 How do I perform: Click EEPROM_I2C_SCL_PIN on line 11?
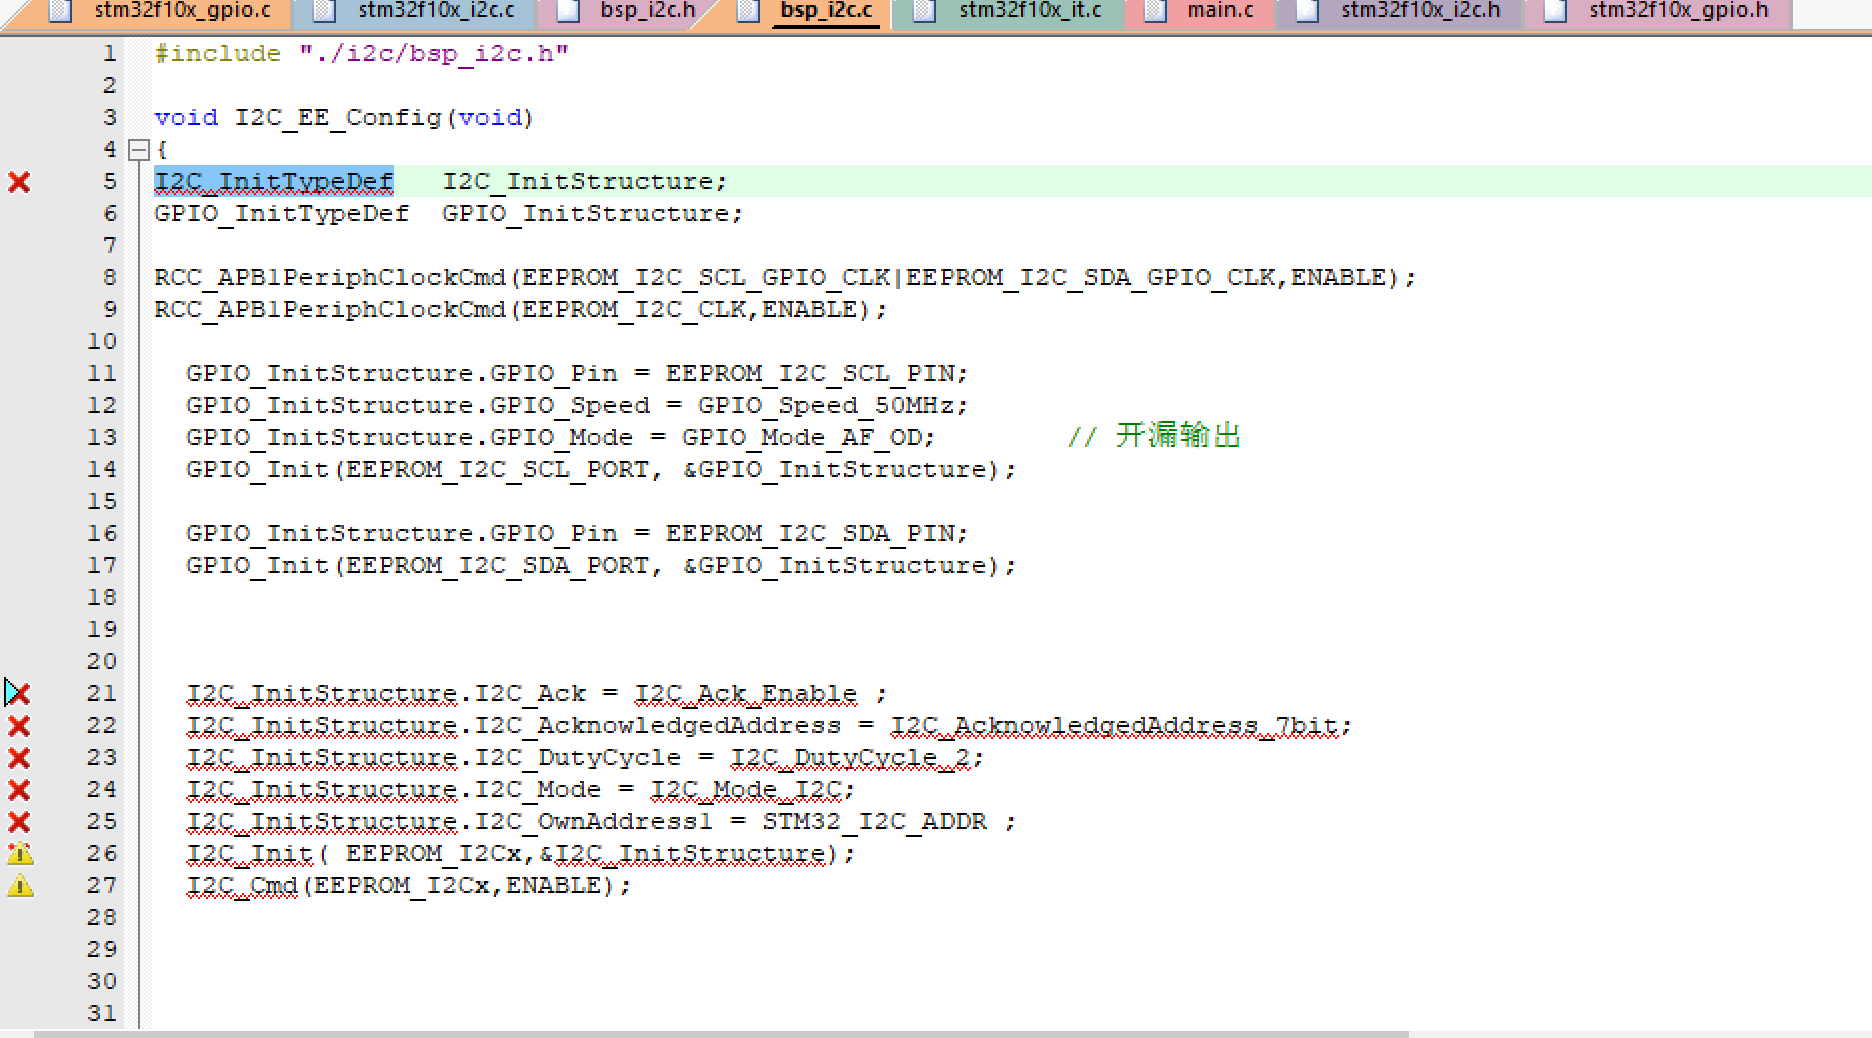tap(810, 373)
